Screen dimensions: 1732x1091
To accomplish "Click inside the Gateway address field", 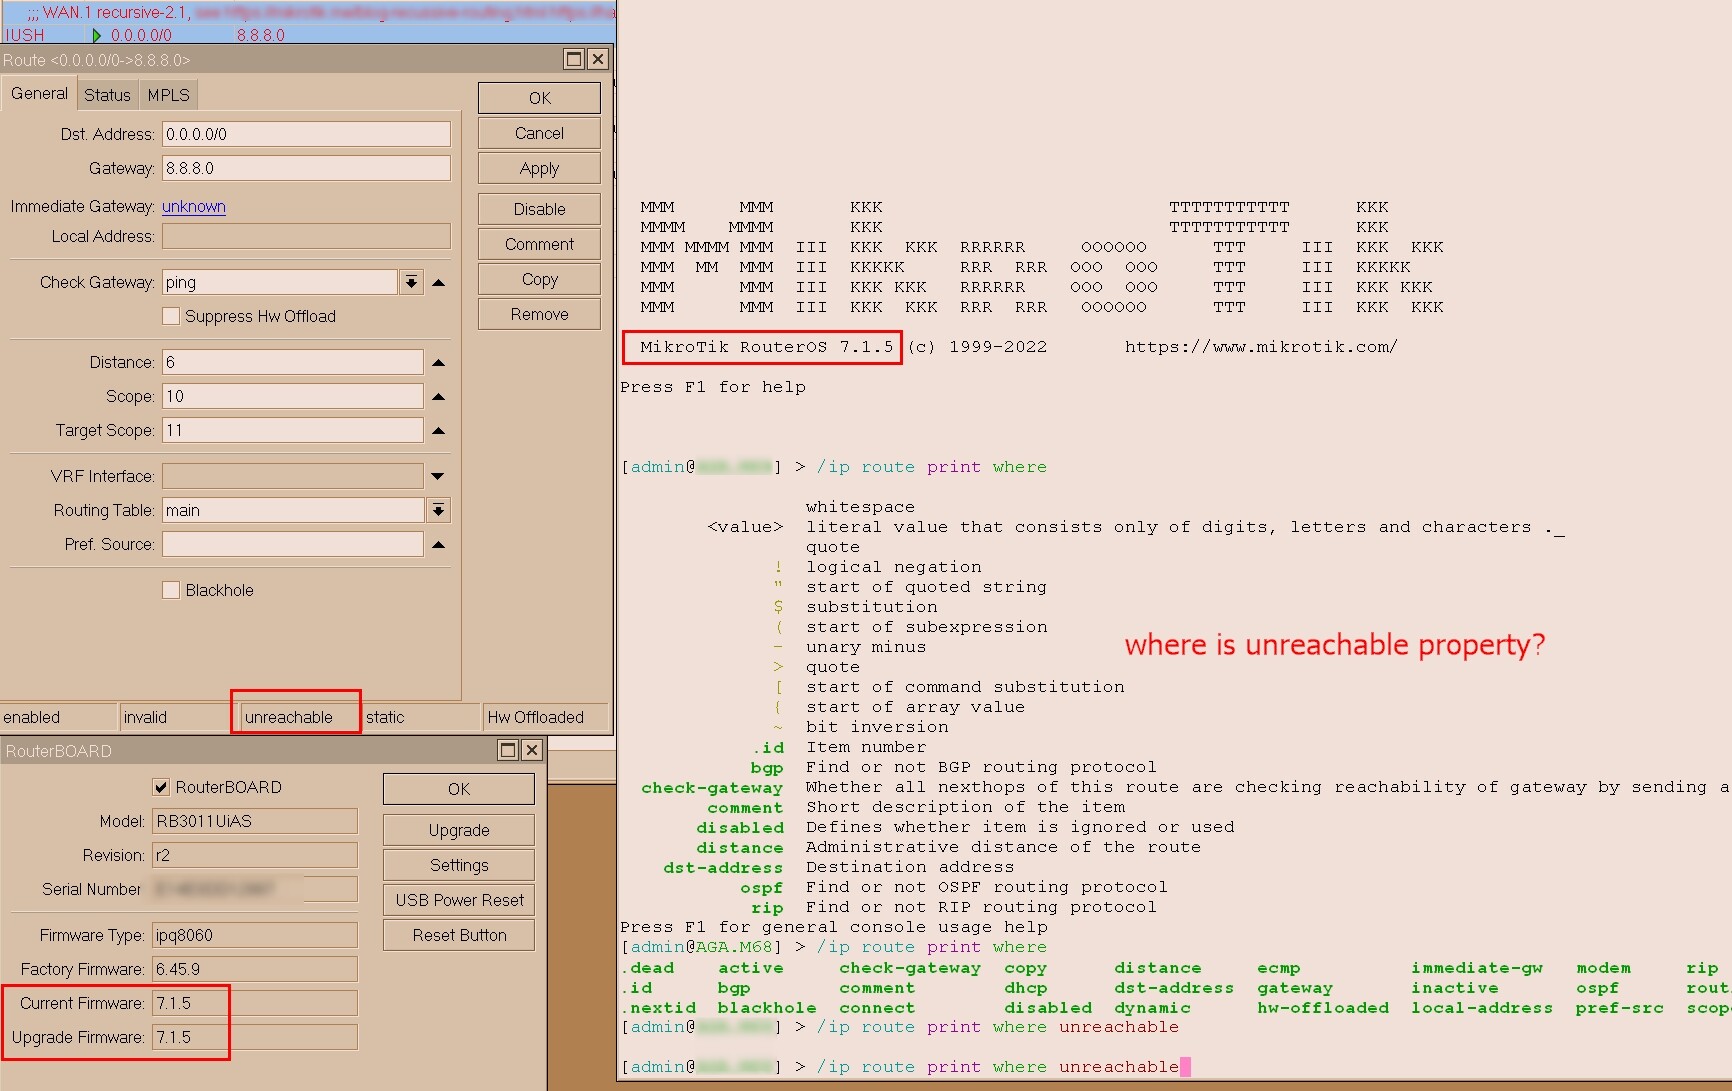I will pyautogui.click(x=305, y=167).
